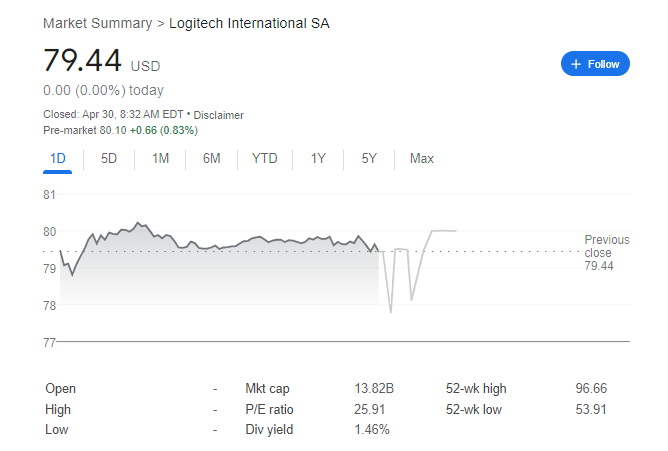The width and height of the screenshot is (668, 451).
Task: Click the plus icon on Follow
Action: [576, 64]
